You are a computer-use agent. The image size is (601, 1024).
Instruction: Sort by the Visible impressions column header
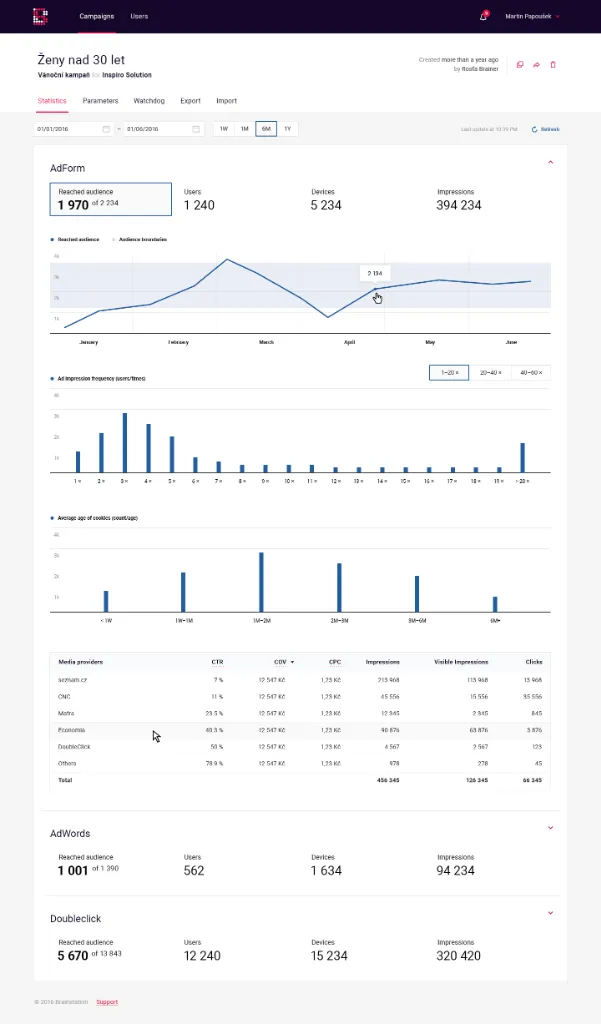(x=461, y=662)
